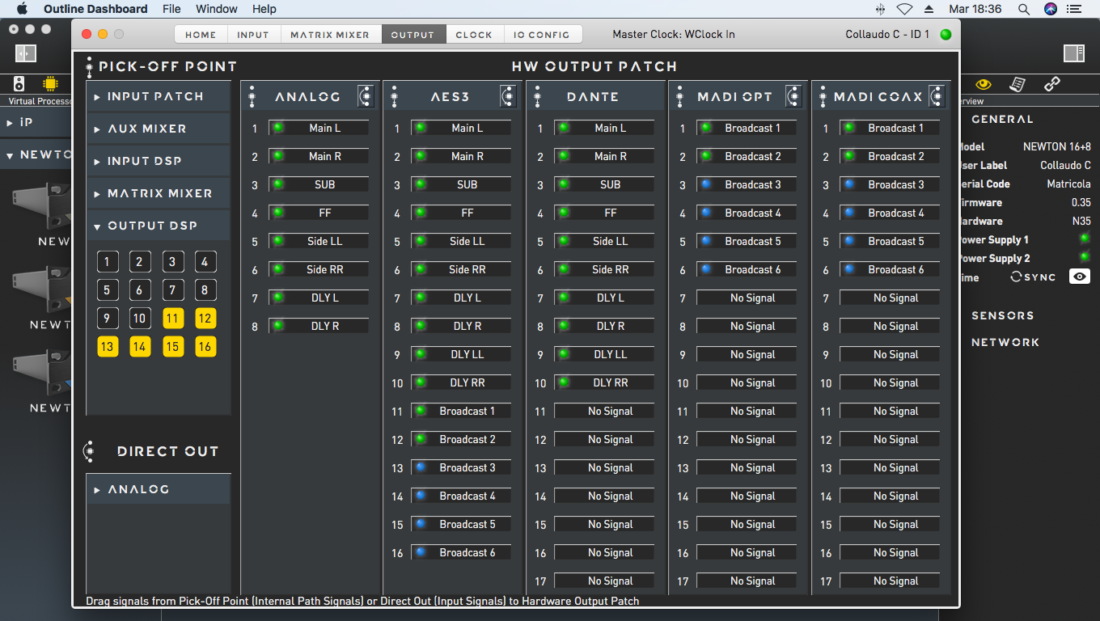Screen dimensions: 1100x621
Task: Select AES3 output 11 Broadcast 1 slot
Action: click(x=461, y=411)
